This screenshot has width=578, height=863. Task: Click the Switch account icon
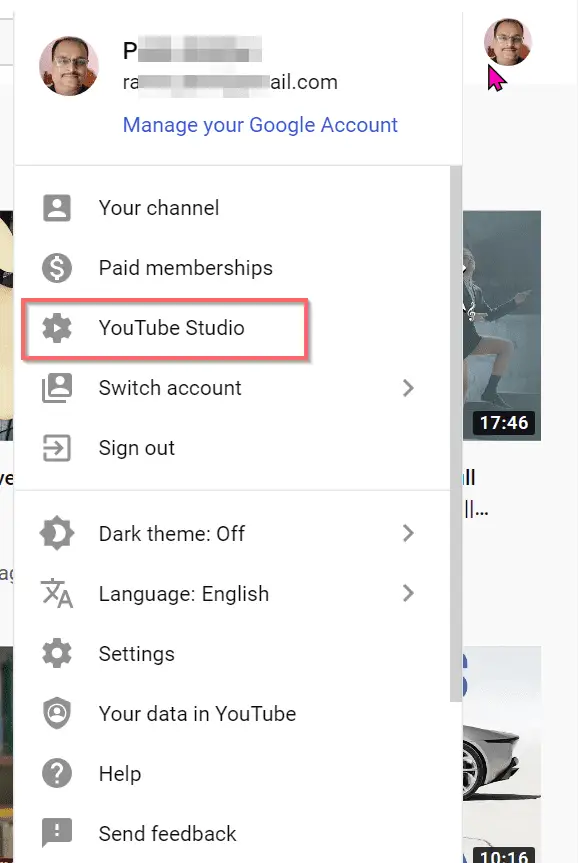coord(57,388)
